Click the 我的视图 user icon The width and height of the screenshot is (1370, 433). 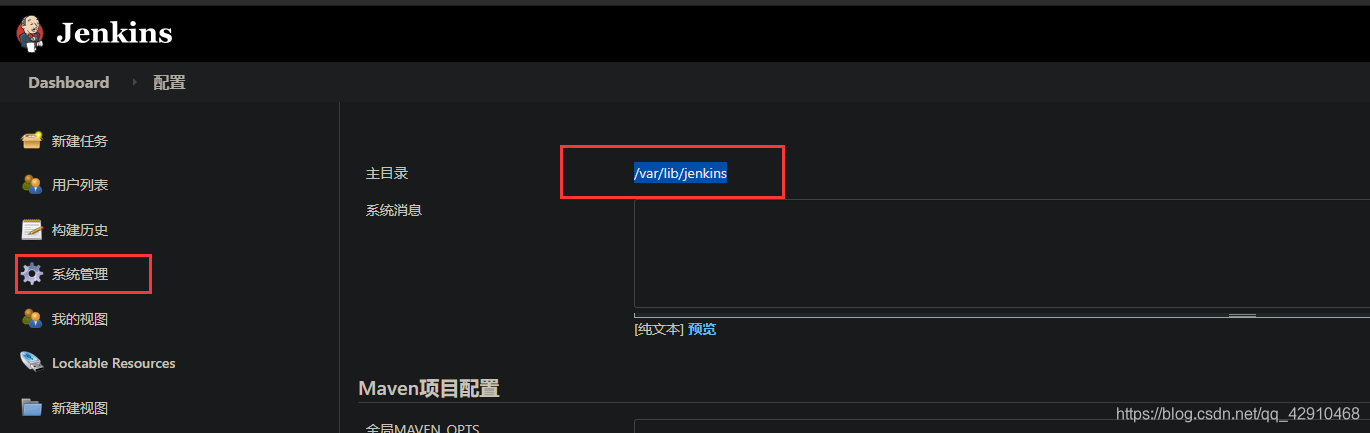(32, 318)
